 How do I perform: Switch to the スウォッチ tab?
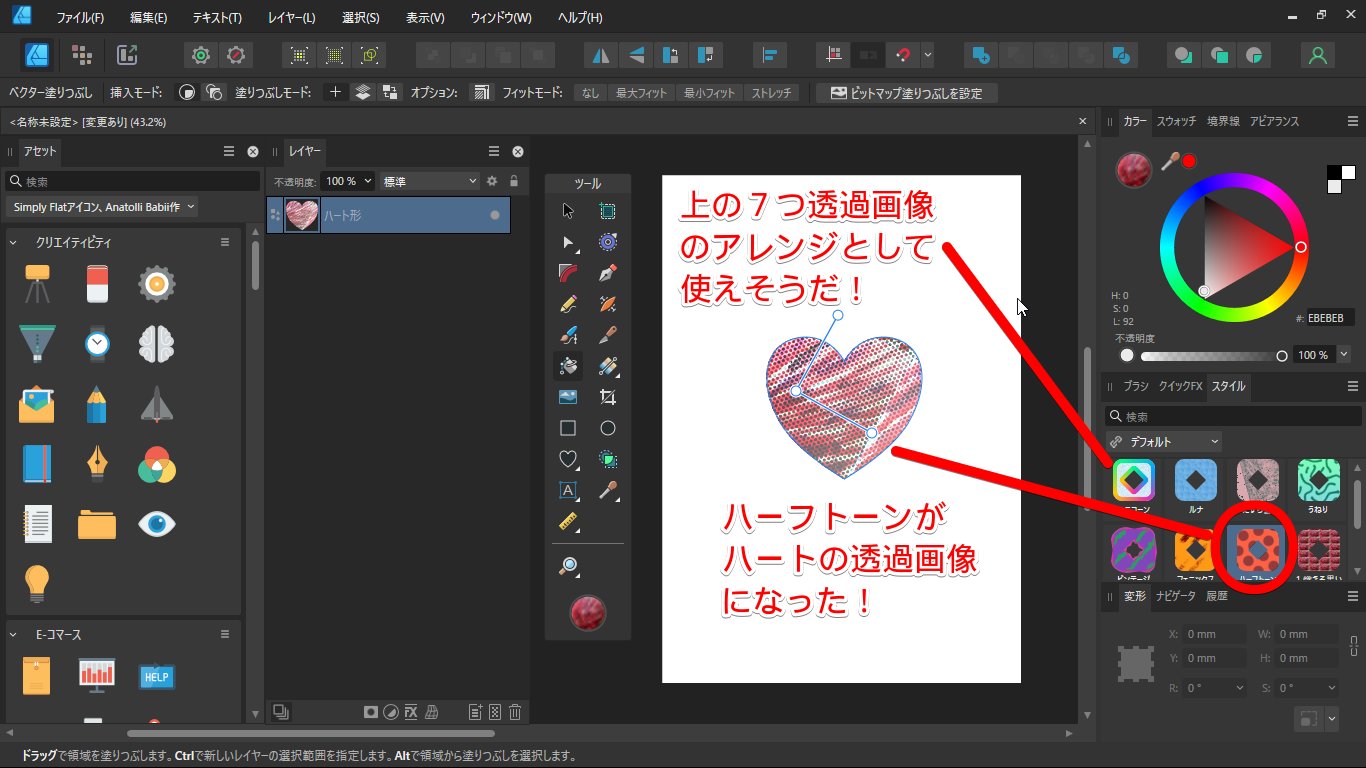click(1176, 121)
